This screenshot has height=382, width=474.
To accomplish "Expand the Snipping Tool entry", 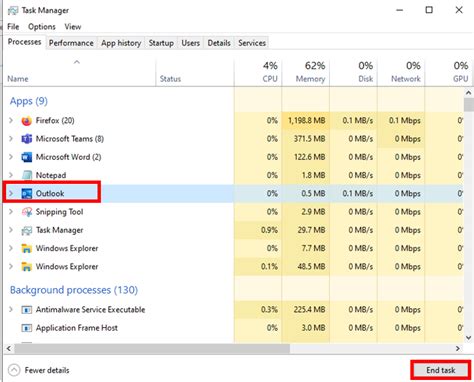I will tap(11, 212).
